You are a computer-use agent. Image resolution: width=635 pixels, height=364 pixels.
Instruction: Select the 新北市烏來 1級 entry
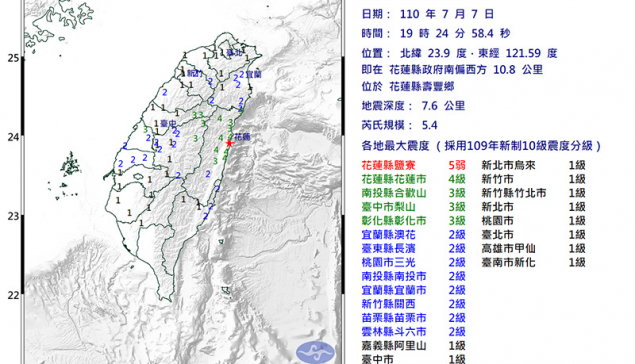click(533, 165)
